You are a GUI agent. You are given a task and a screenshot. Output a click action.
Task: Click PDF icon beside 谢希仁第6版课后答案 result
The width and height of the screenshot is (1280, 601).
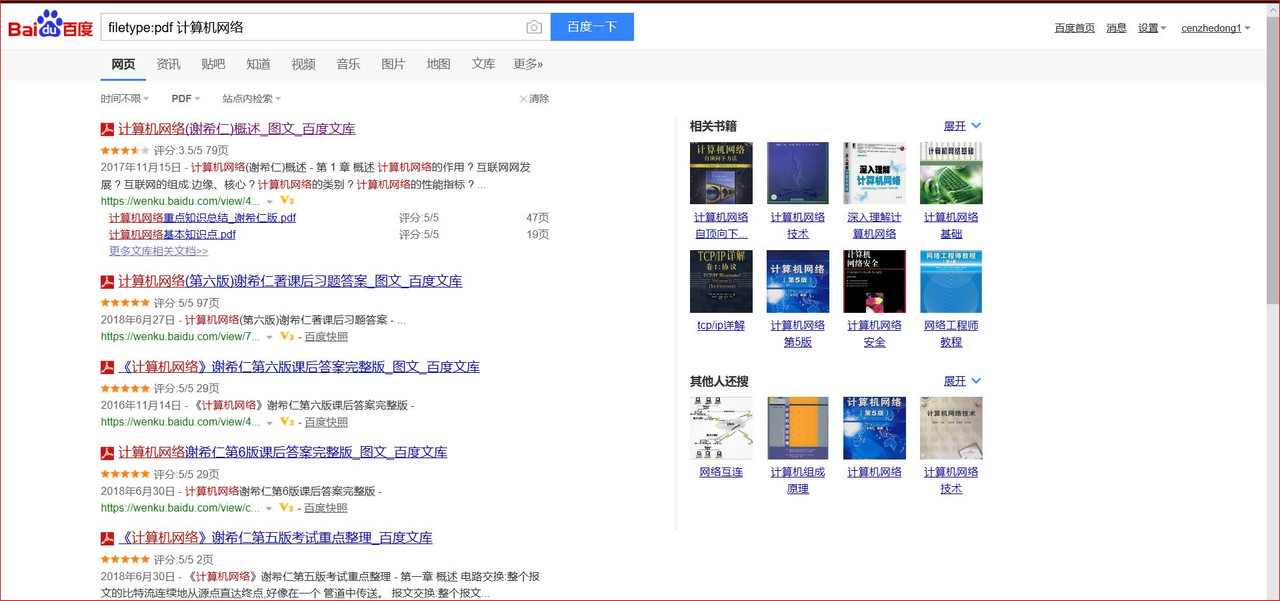point(107,453)
